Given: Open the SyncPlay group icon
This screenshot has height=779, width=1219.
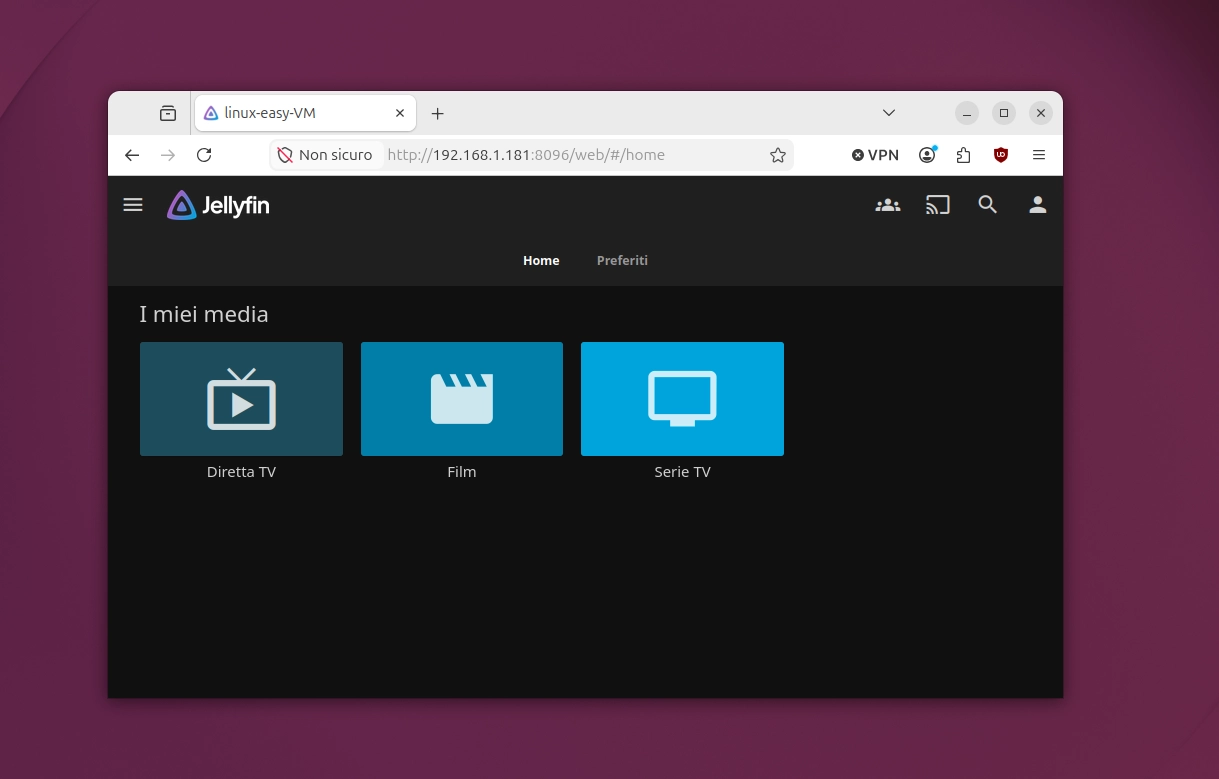Looking at the screenshot, I should 888,205.
